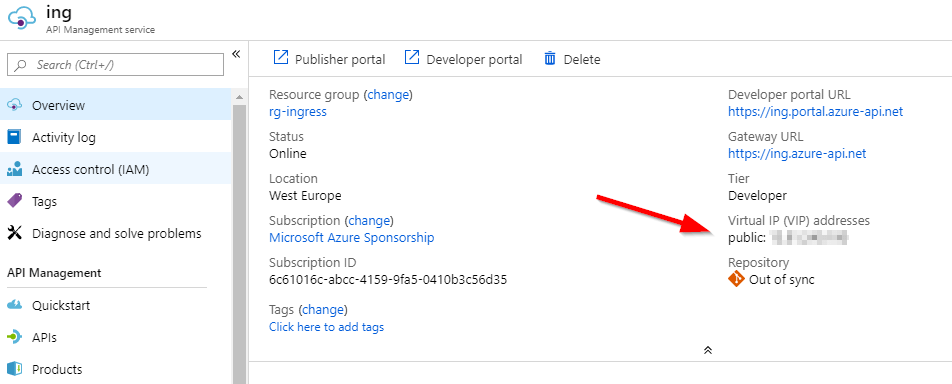The width and height of the screenshot is (952, 384).
Task: Change the Subscription
Action: 369,221
